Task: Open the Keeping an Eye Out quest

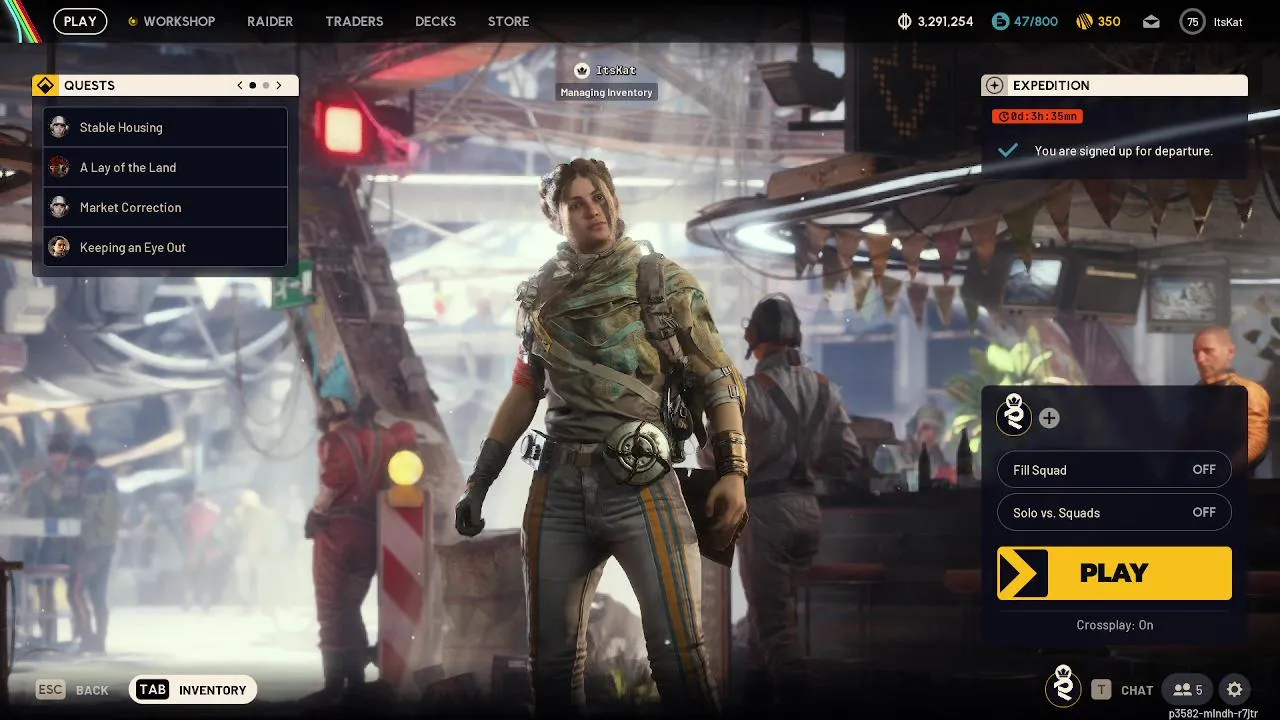Action: 166,247
